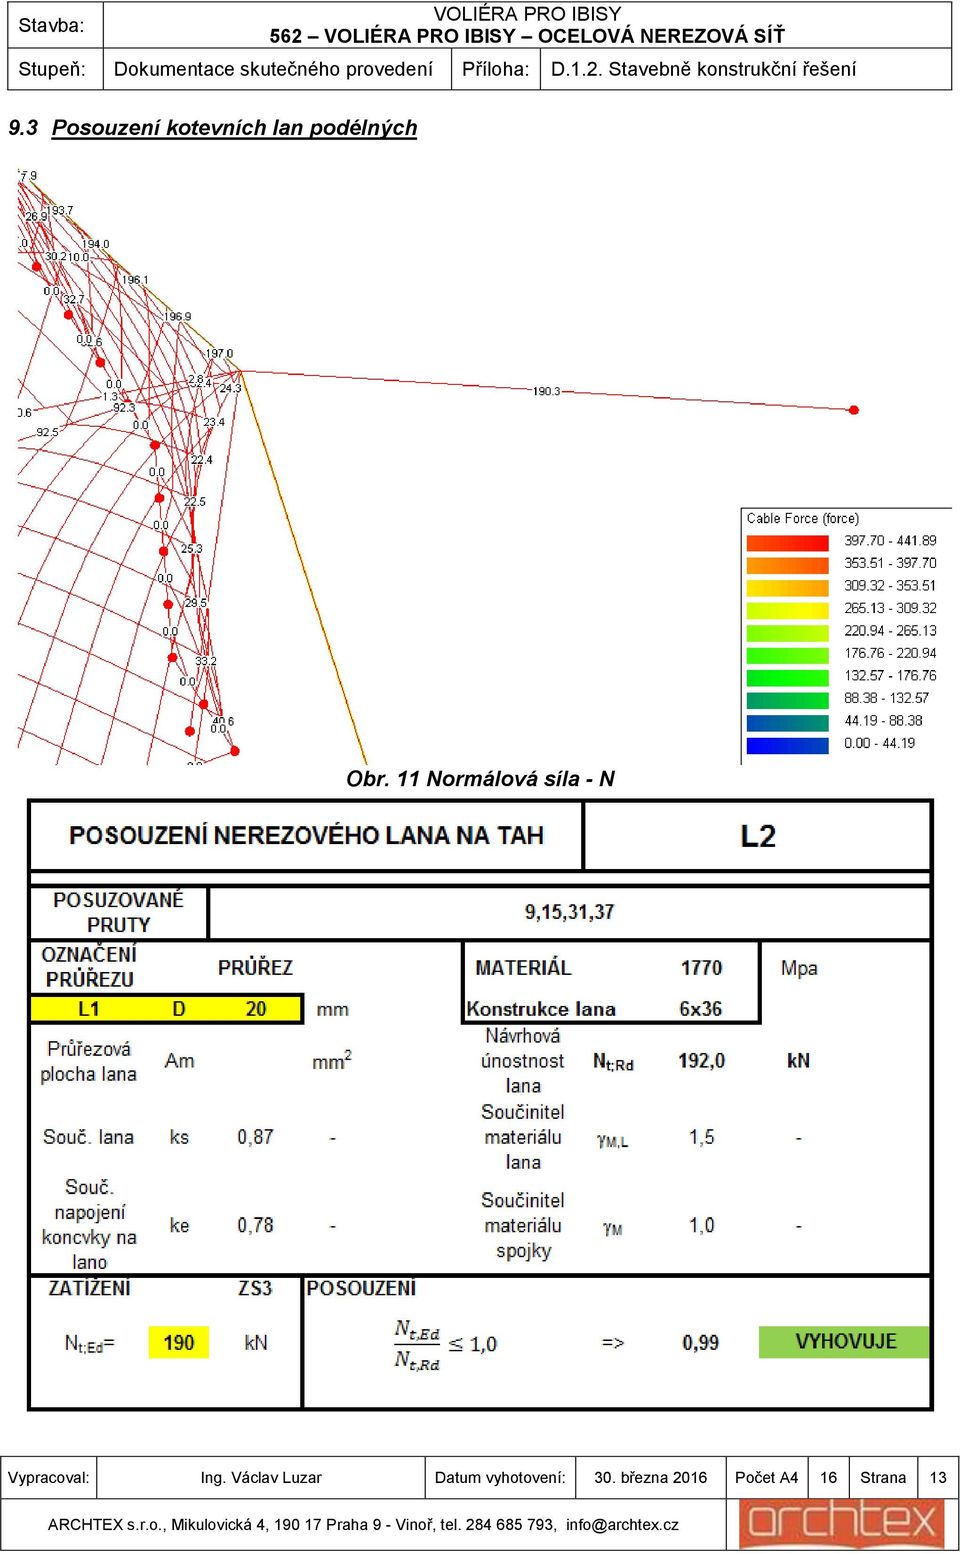Click the material factor value '1,5'

pyautogui.click(x=702, y=1137)
